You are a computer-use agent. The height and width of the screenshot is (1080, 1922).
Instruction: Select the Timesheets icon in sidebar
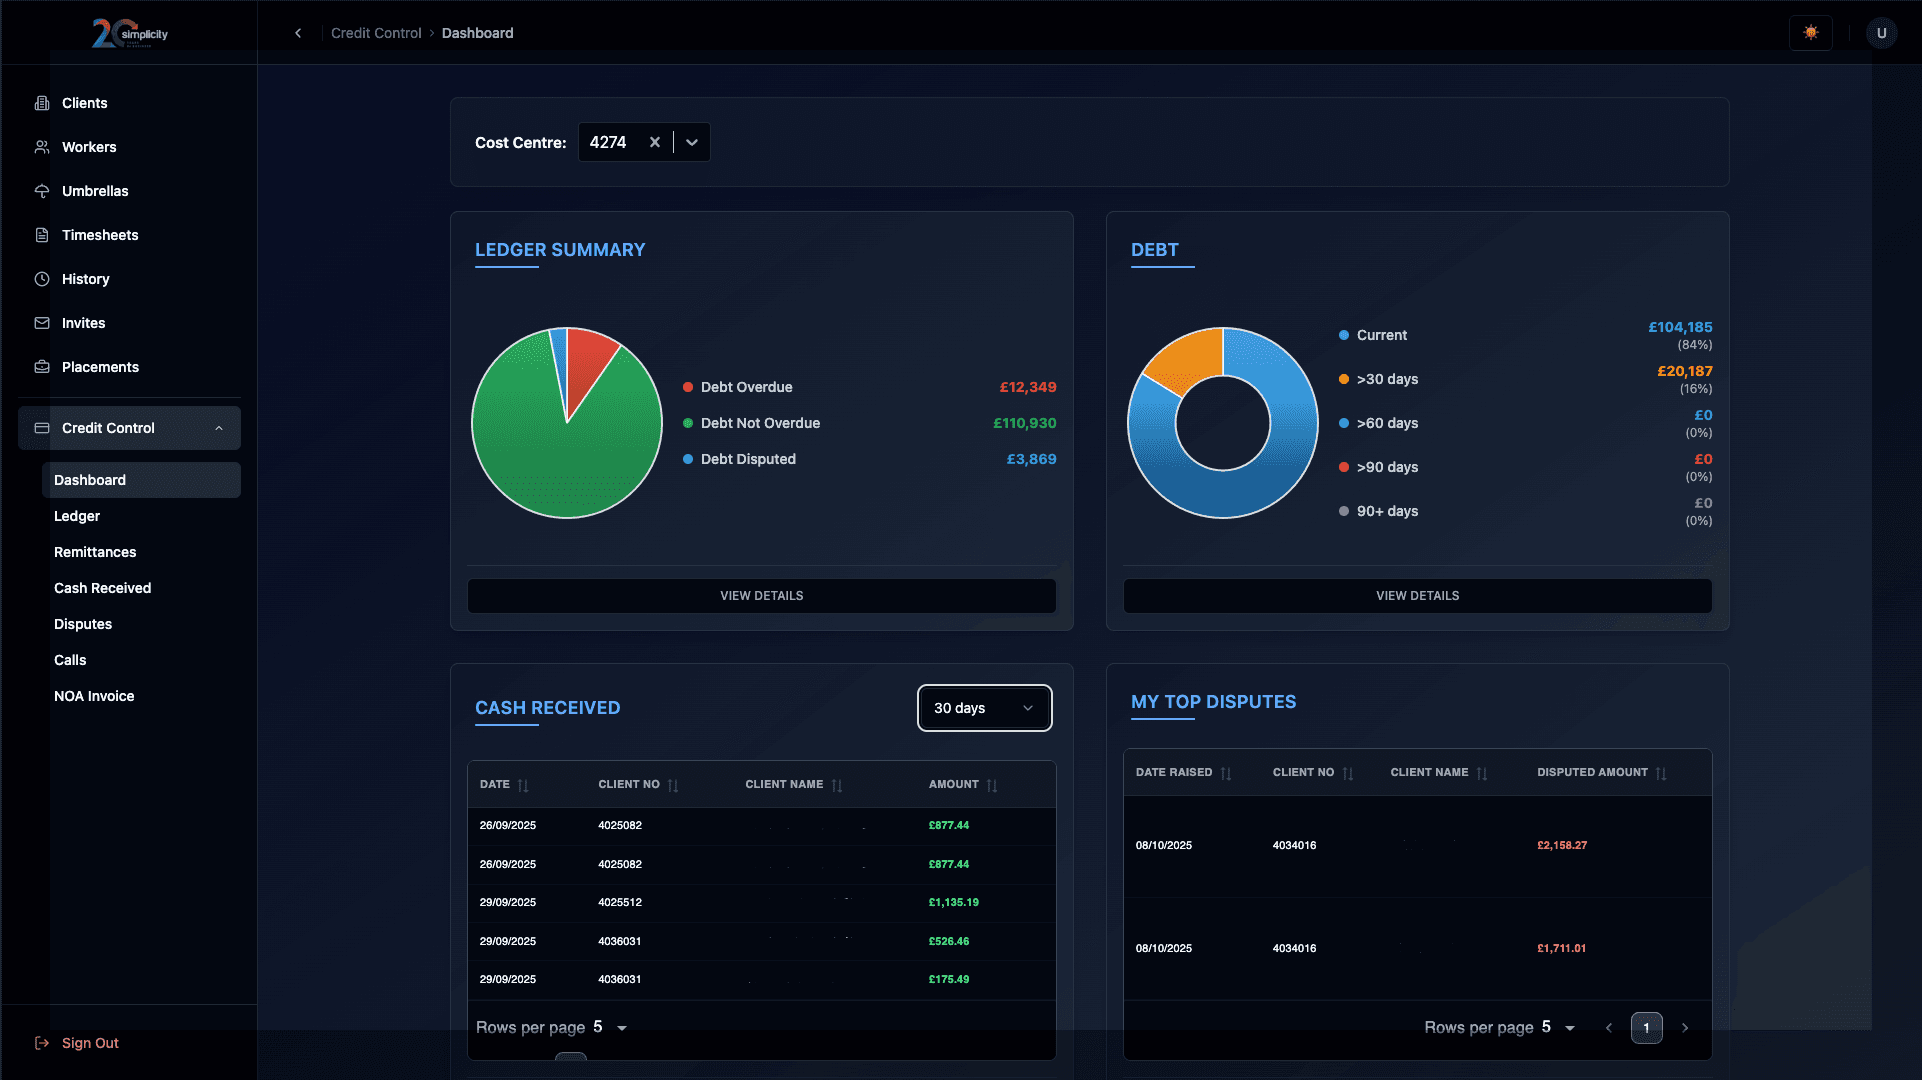42,235
